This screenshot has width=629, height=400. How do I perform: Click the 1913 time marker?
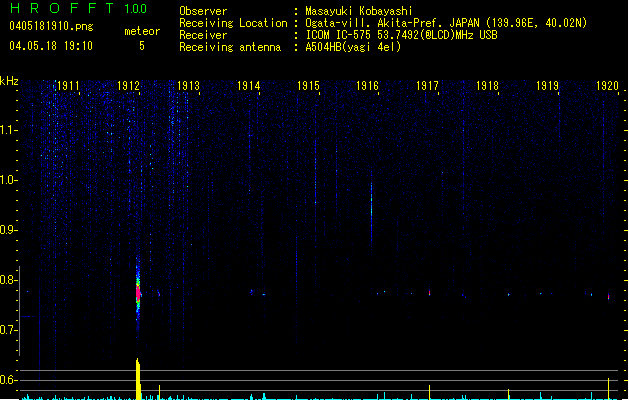click(189, 86)
